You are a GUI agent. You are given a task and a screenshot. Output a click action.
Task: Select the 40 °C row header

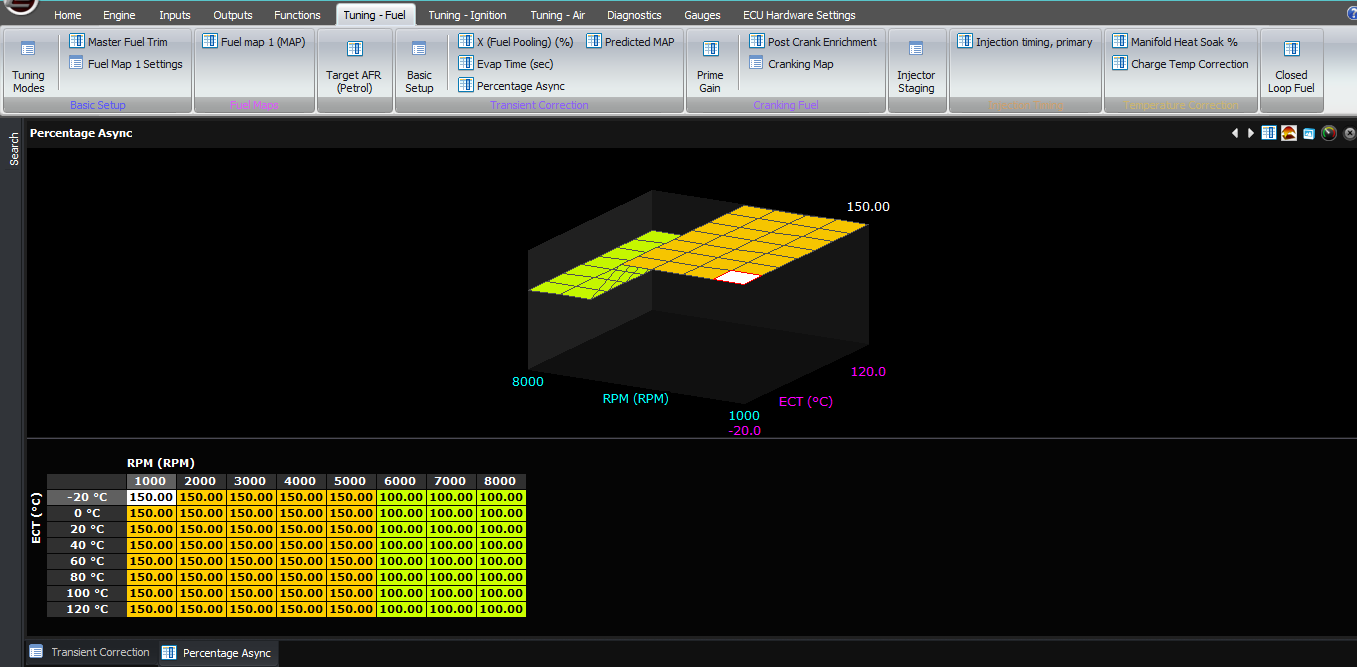(x=87, y=545)
